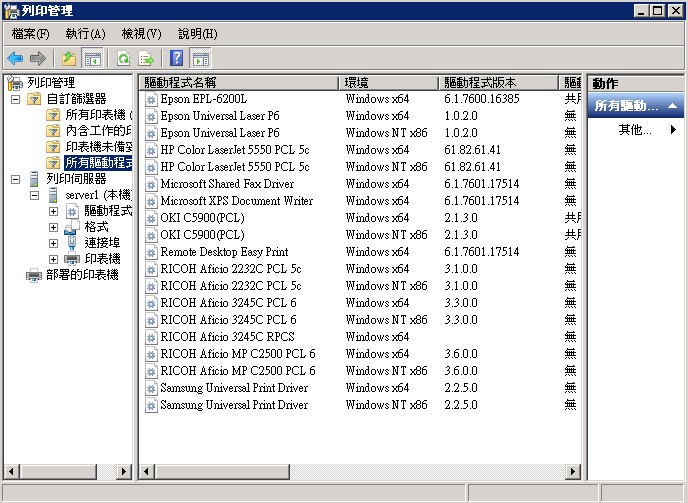Click the Remote Desktop Easy Print driver icon
Image resolution: width=688 pixels, height=503 pixels.
coord(151,252)
